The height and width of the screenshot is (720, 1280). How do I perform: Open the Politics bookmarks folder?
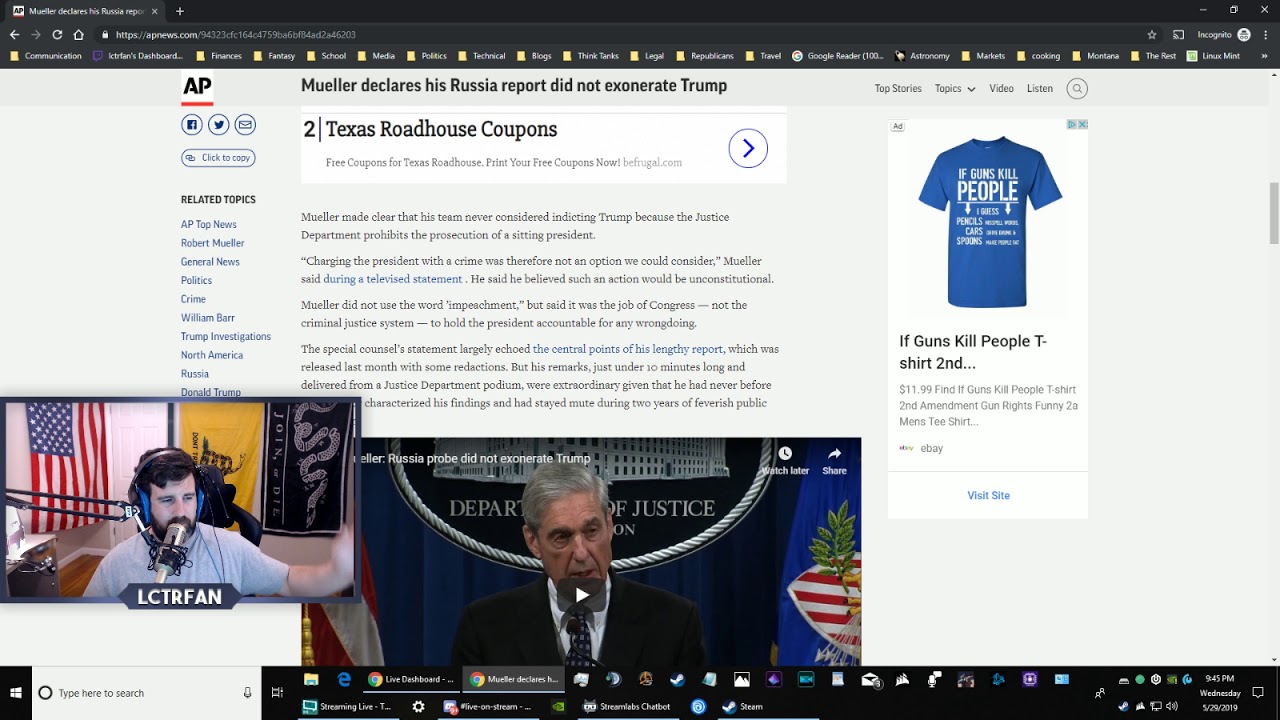coord(427,56)
